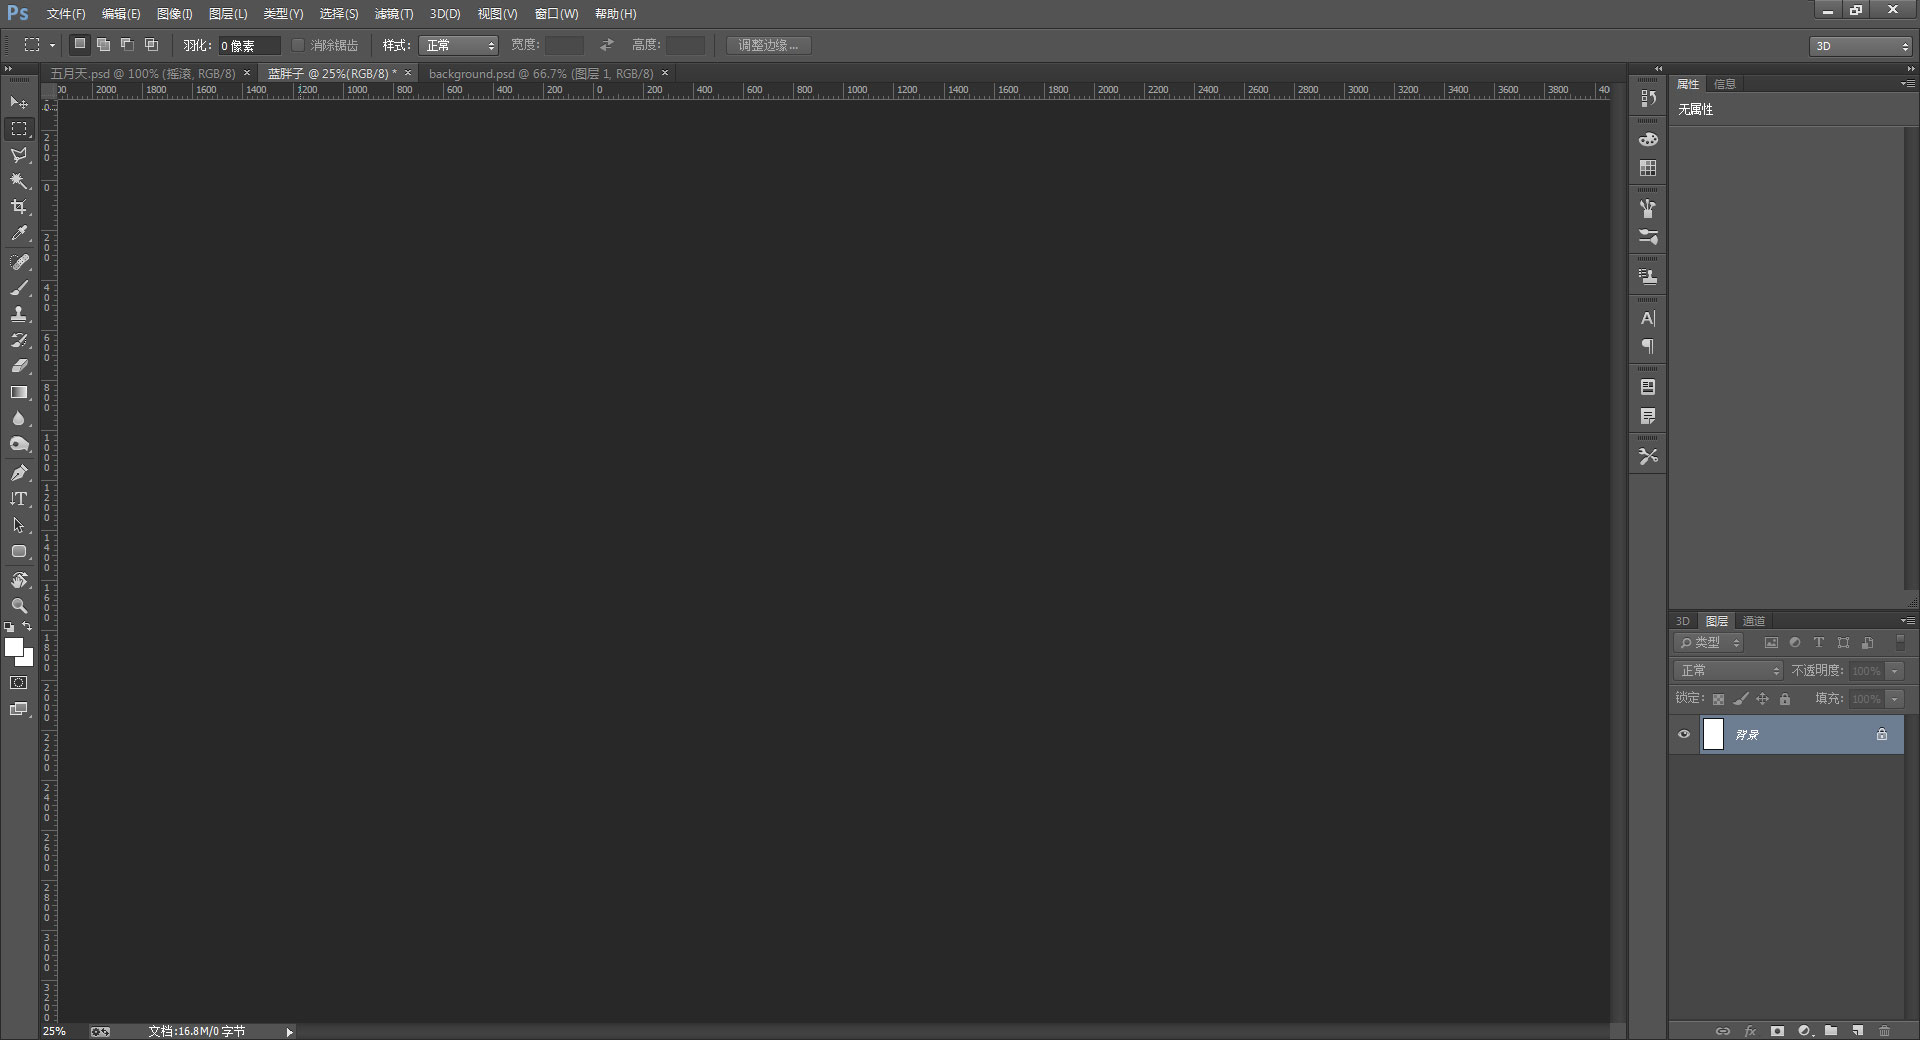Open the 填充 fill slider arrow
The width and height of the screenshot is (1920, 1040).
click(x=1895, y=699)
